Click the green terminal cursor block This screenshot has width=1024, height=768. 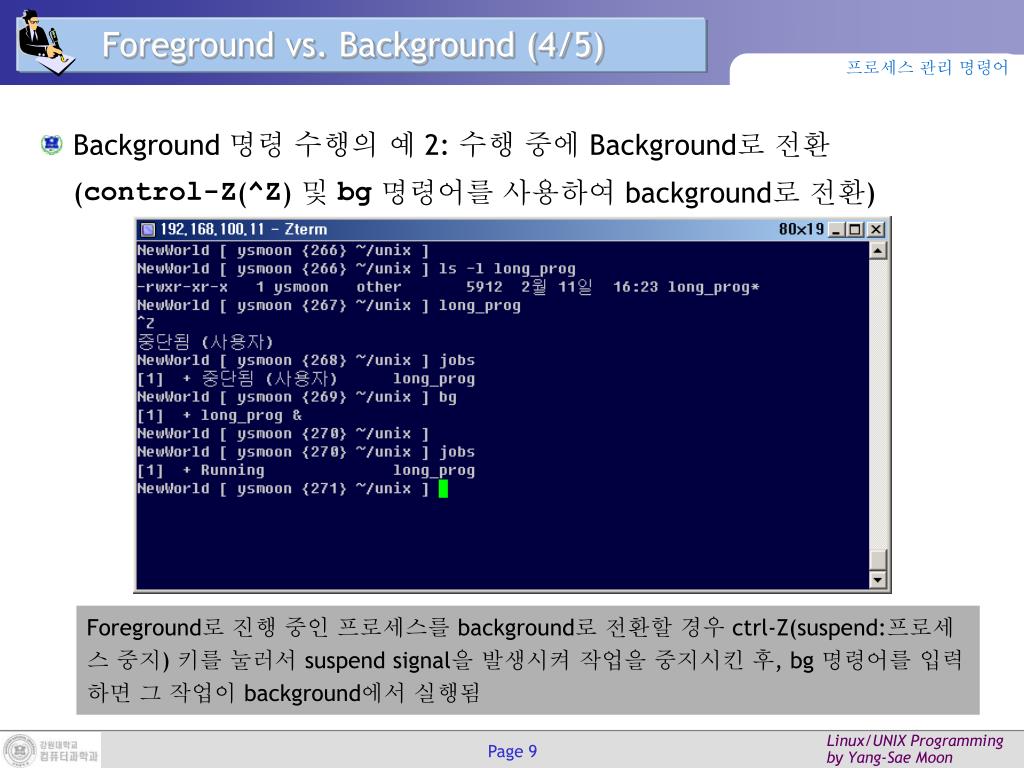pyautogui.click(x=443, y=488)
